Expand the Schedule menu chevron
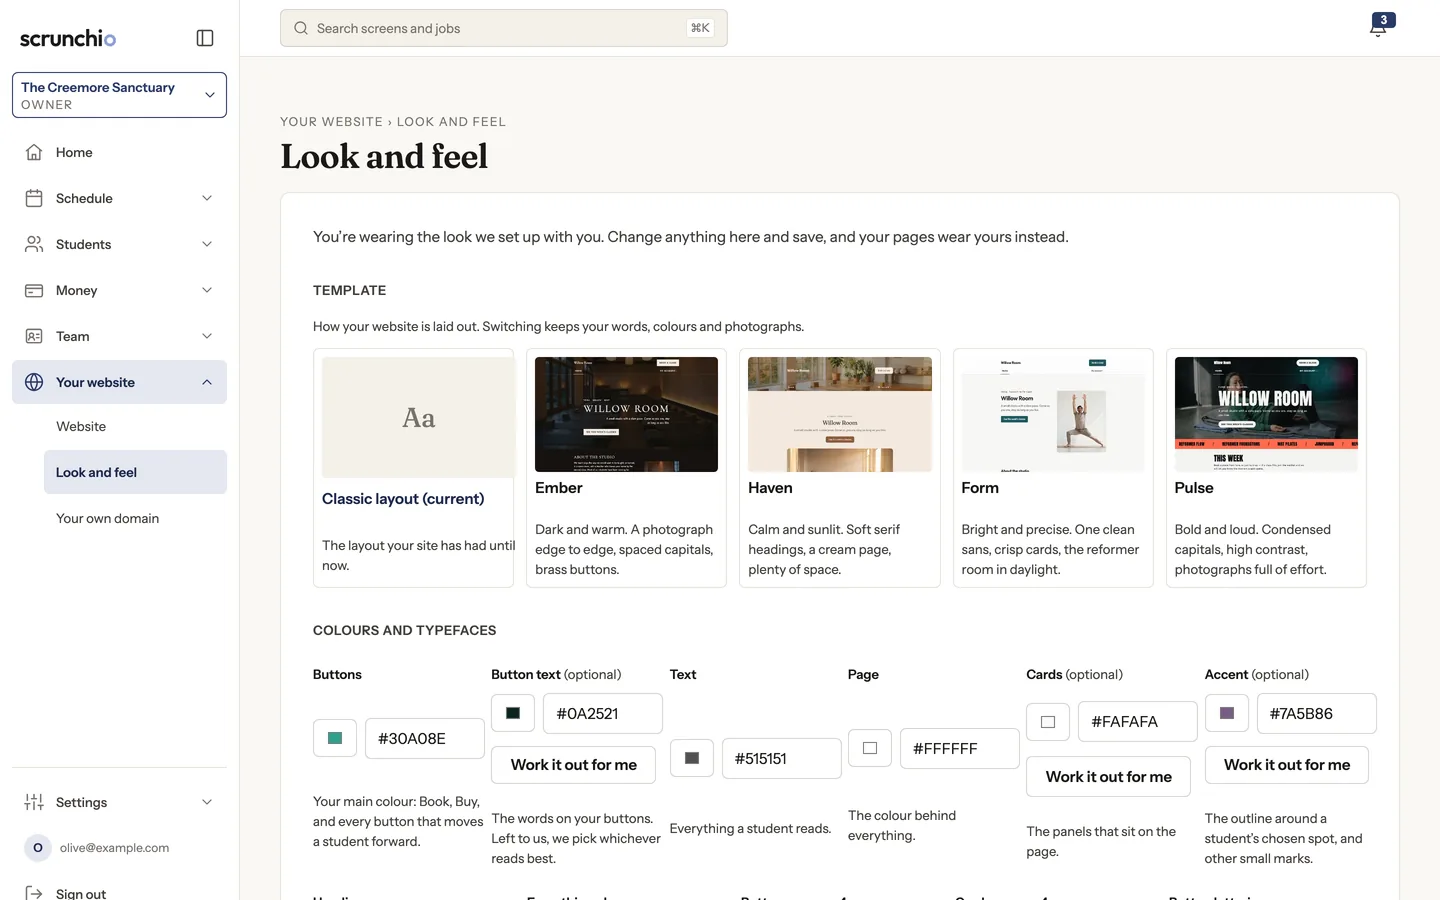The height and width of the screenshot is (900, 1440). (x=207, y=198)
